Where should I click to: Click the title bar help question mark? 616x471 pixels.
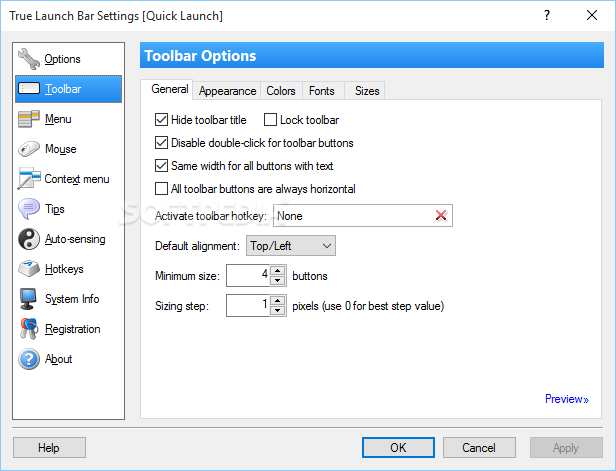(x=547, y=15)
